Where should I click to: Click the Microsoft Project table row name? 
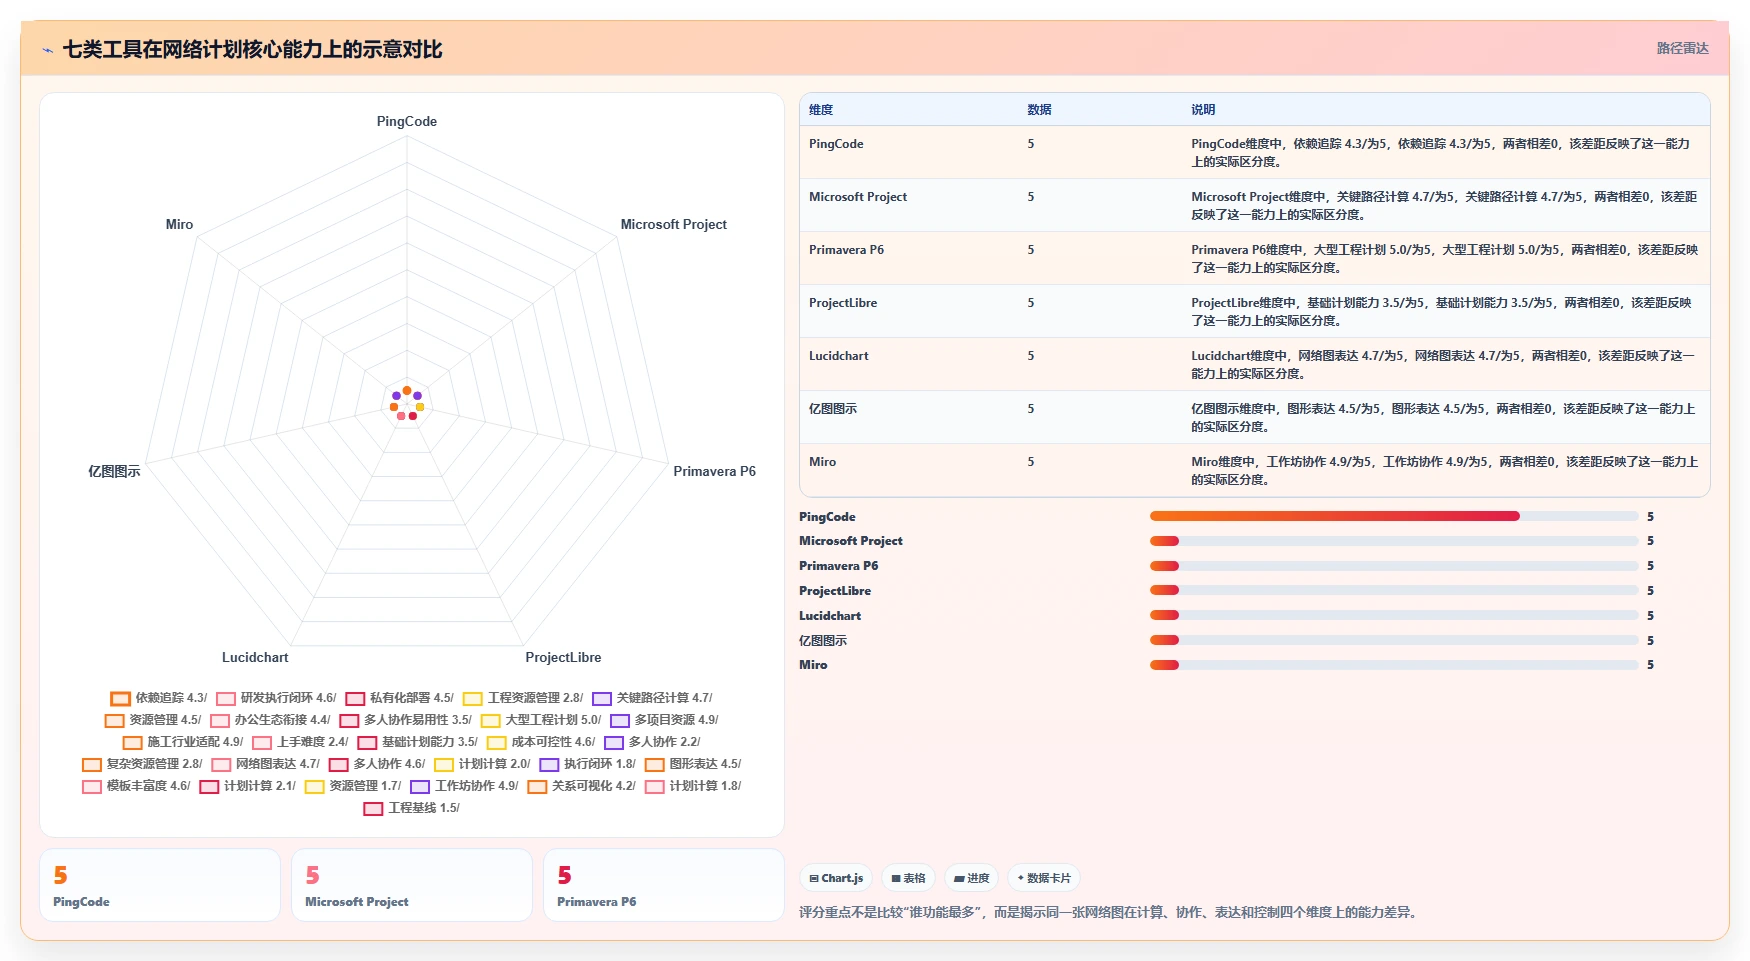click(x=858, y=197)
